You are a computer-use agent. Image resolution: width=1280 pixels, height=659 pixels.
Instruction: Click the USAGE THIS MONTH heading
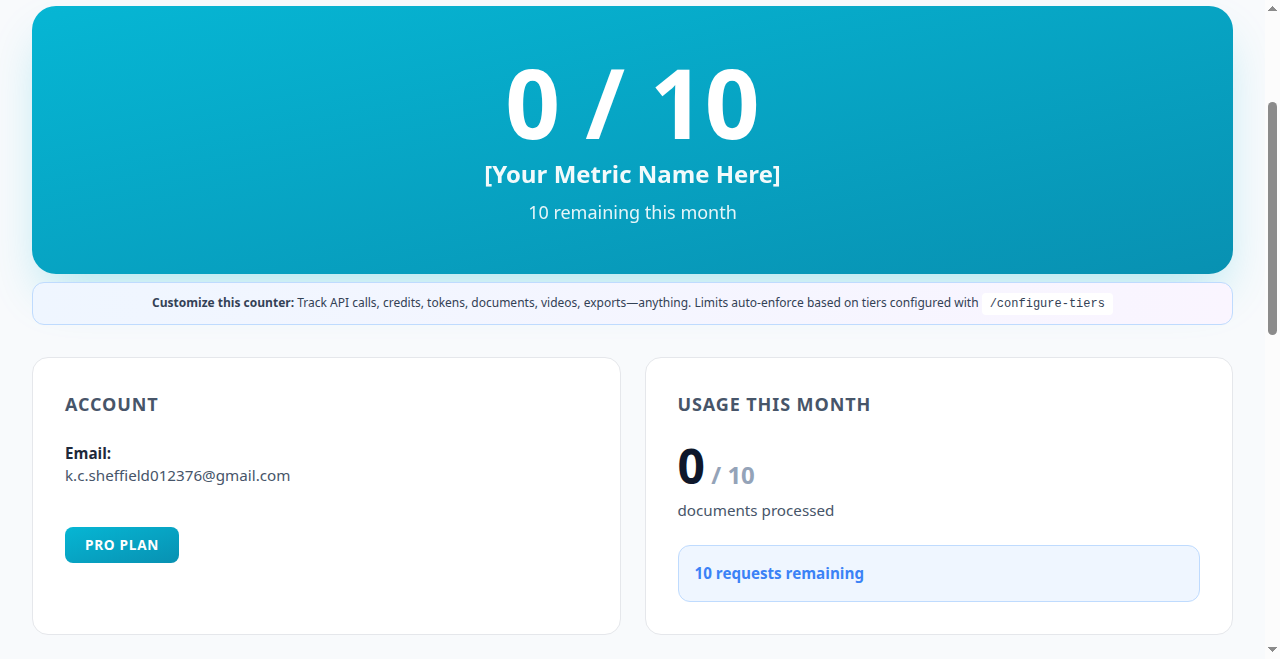point(774,405)
